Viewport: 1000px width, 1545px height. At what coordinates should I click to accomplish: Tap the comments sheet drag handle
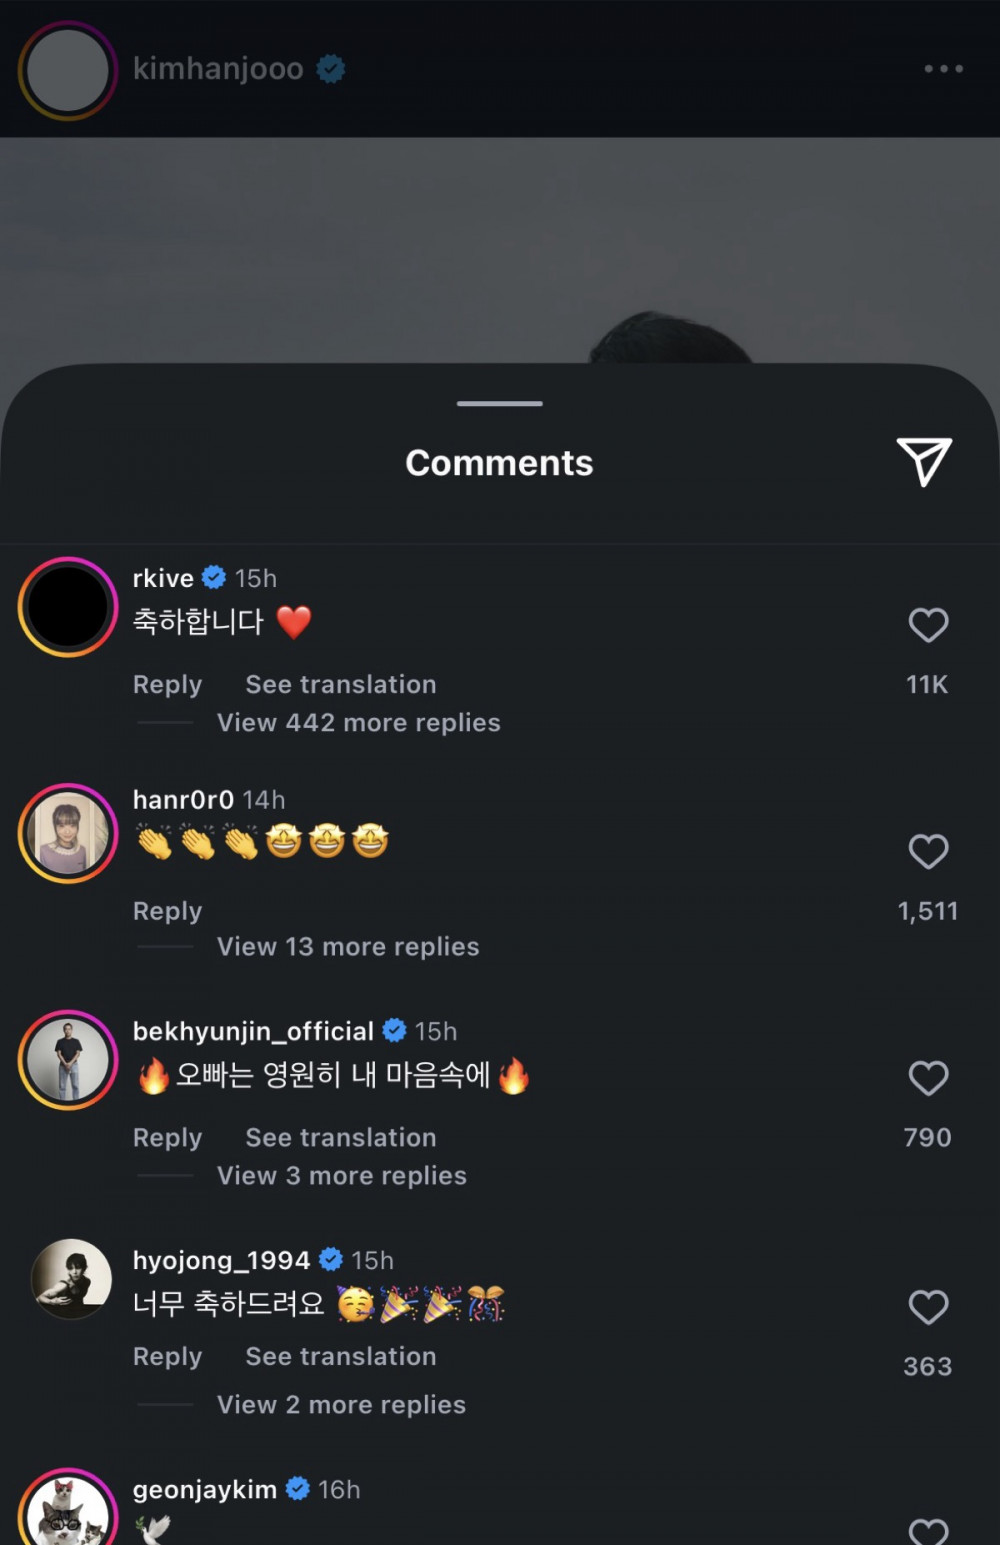499,404
